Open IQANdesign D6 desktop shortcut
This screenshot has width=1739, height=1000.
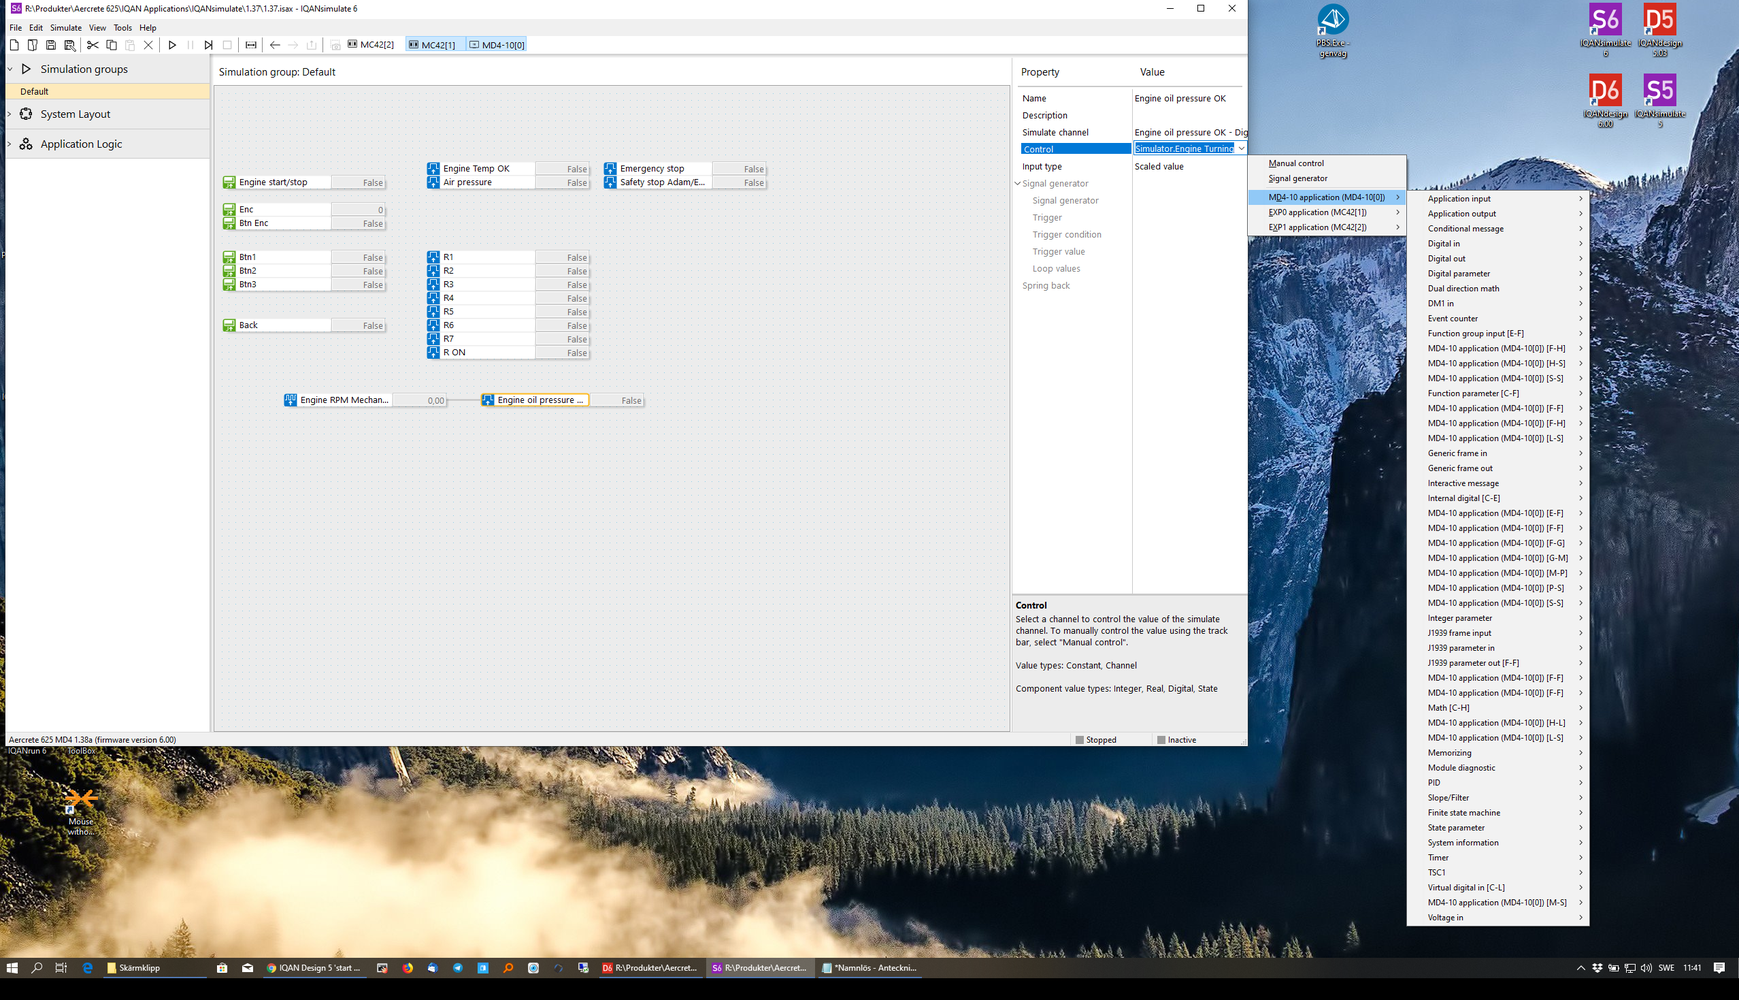tap(1604, 98)
